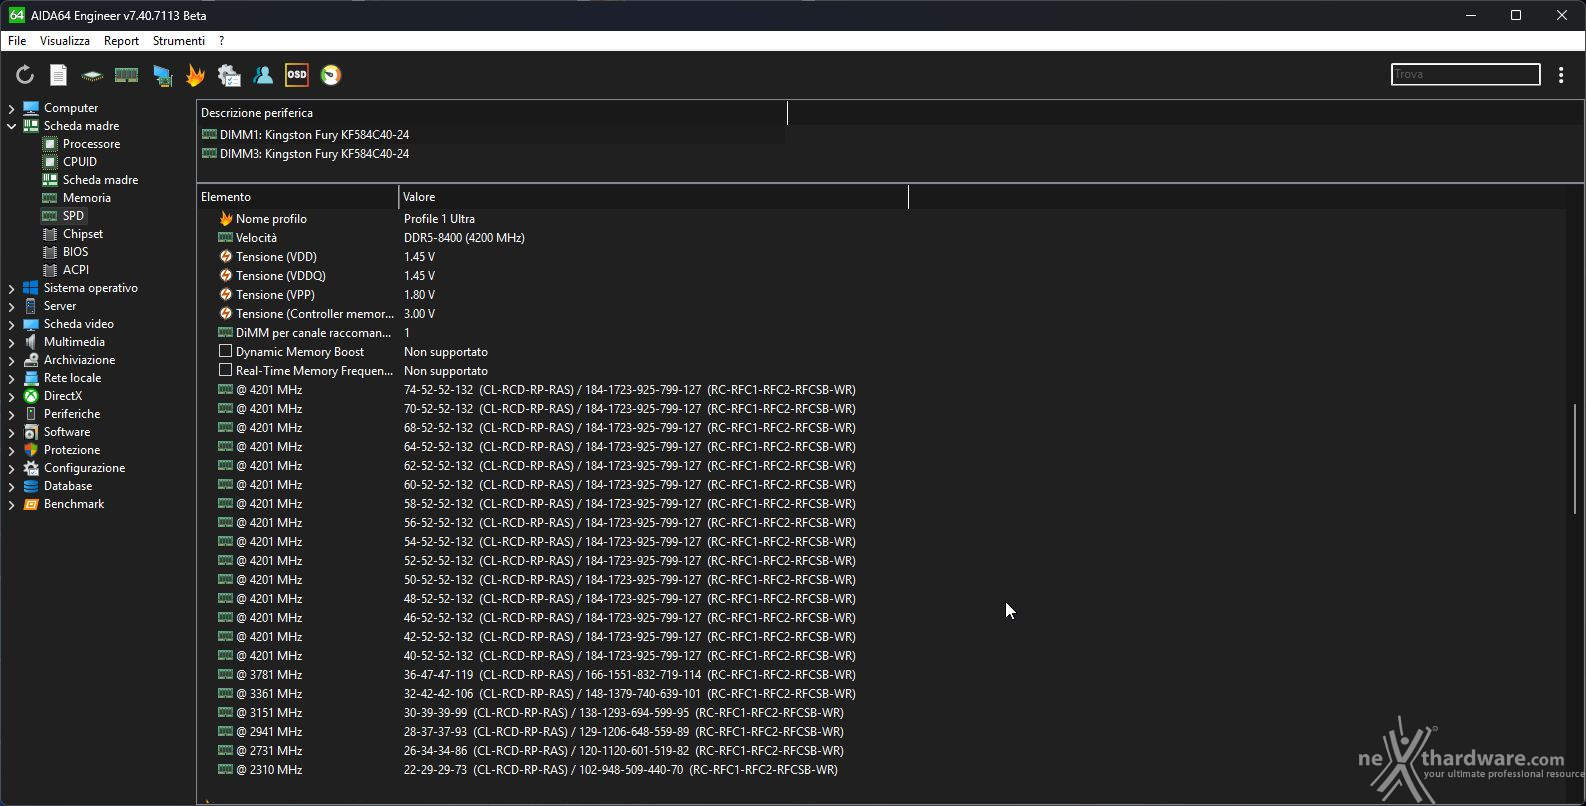
Task: Click the Protezione shield icon
Action: pyautogui.click(x=31, y=450)
